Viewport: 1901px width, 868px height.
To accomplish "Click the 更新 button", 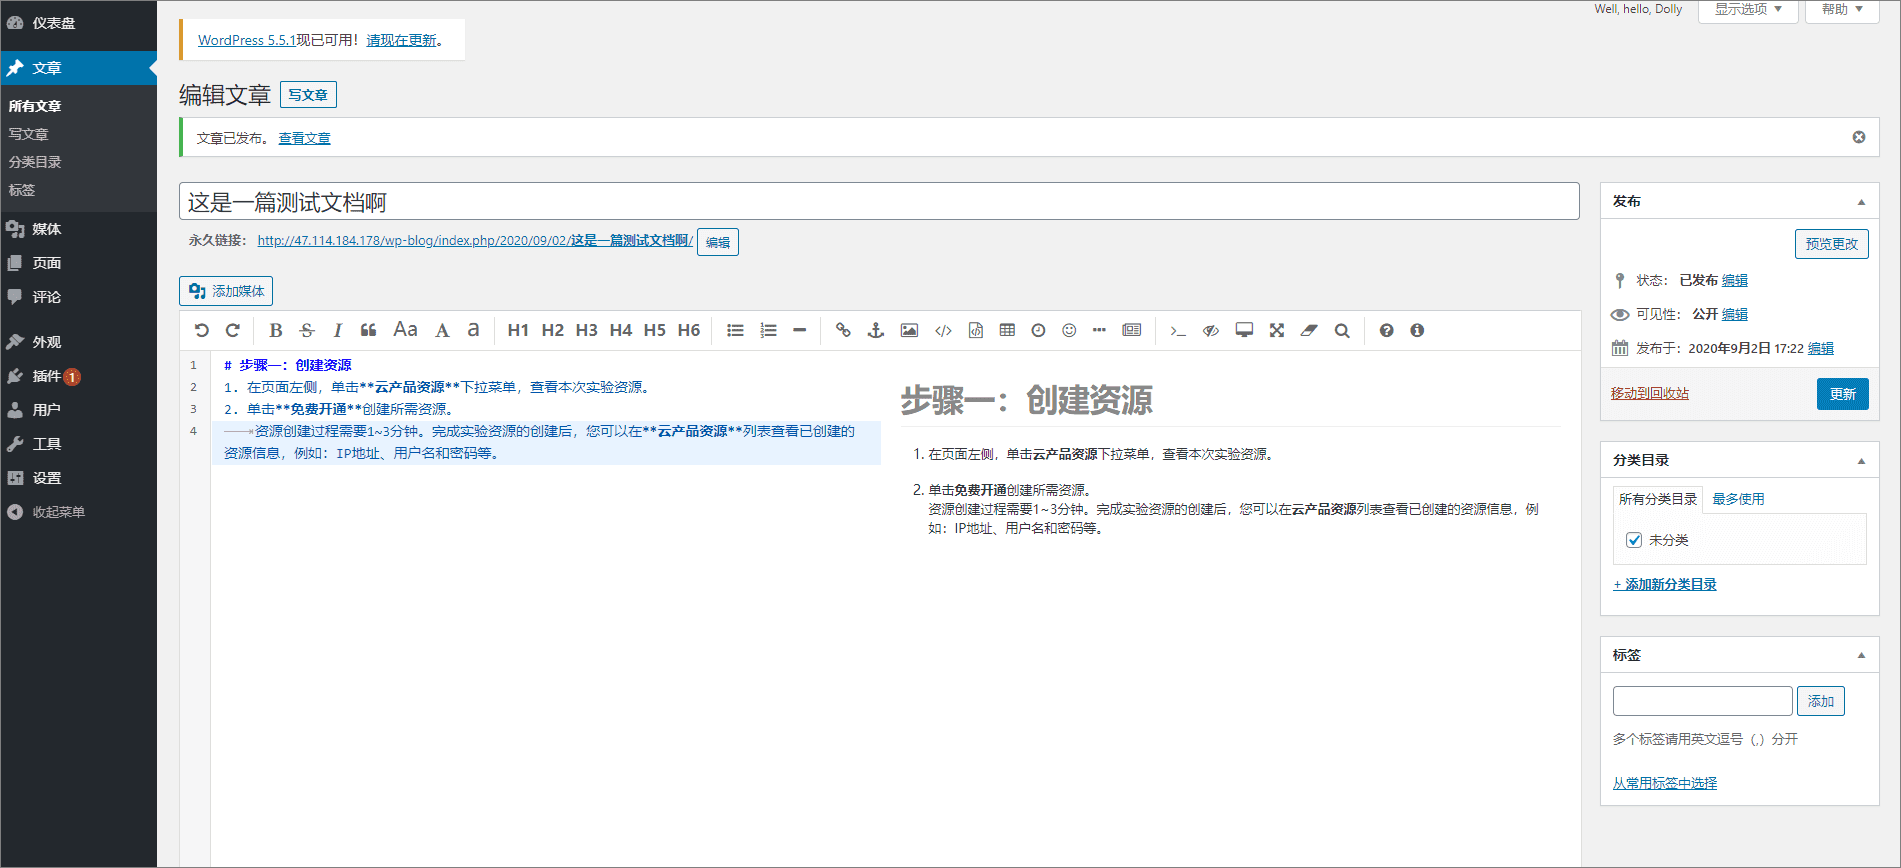I will point(1842,394).
